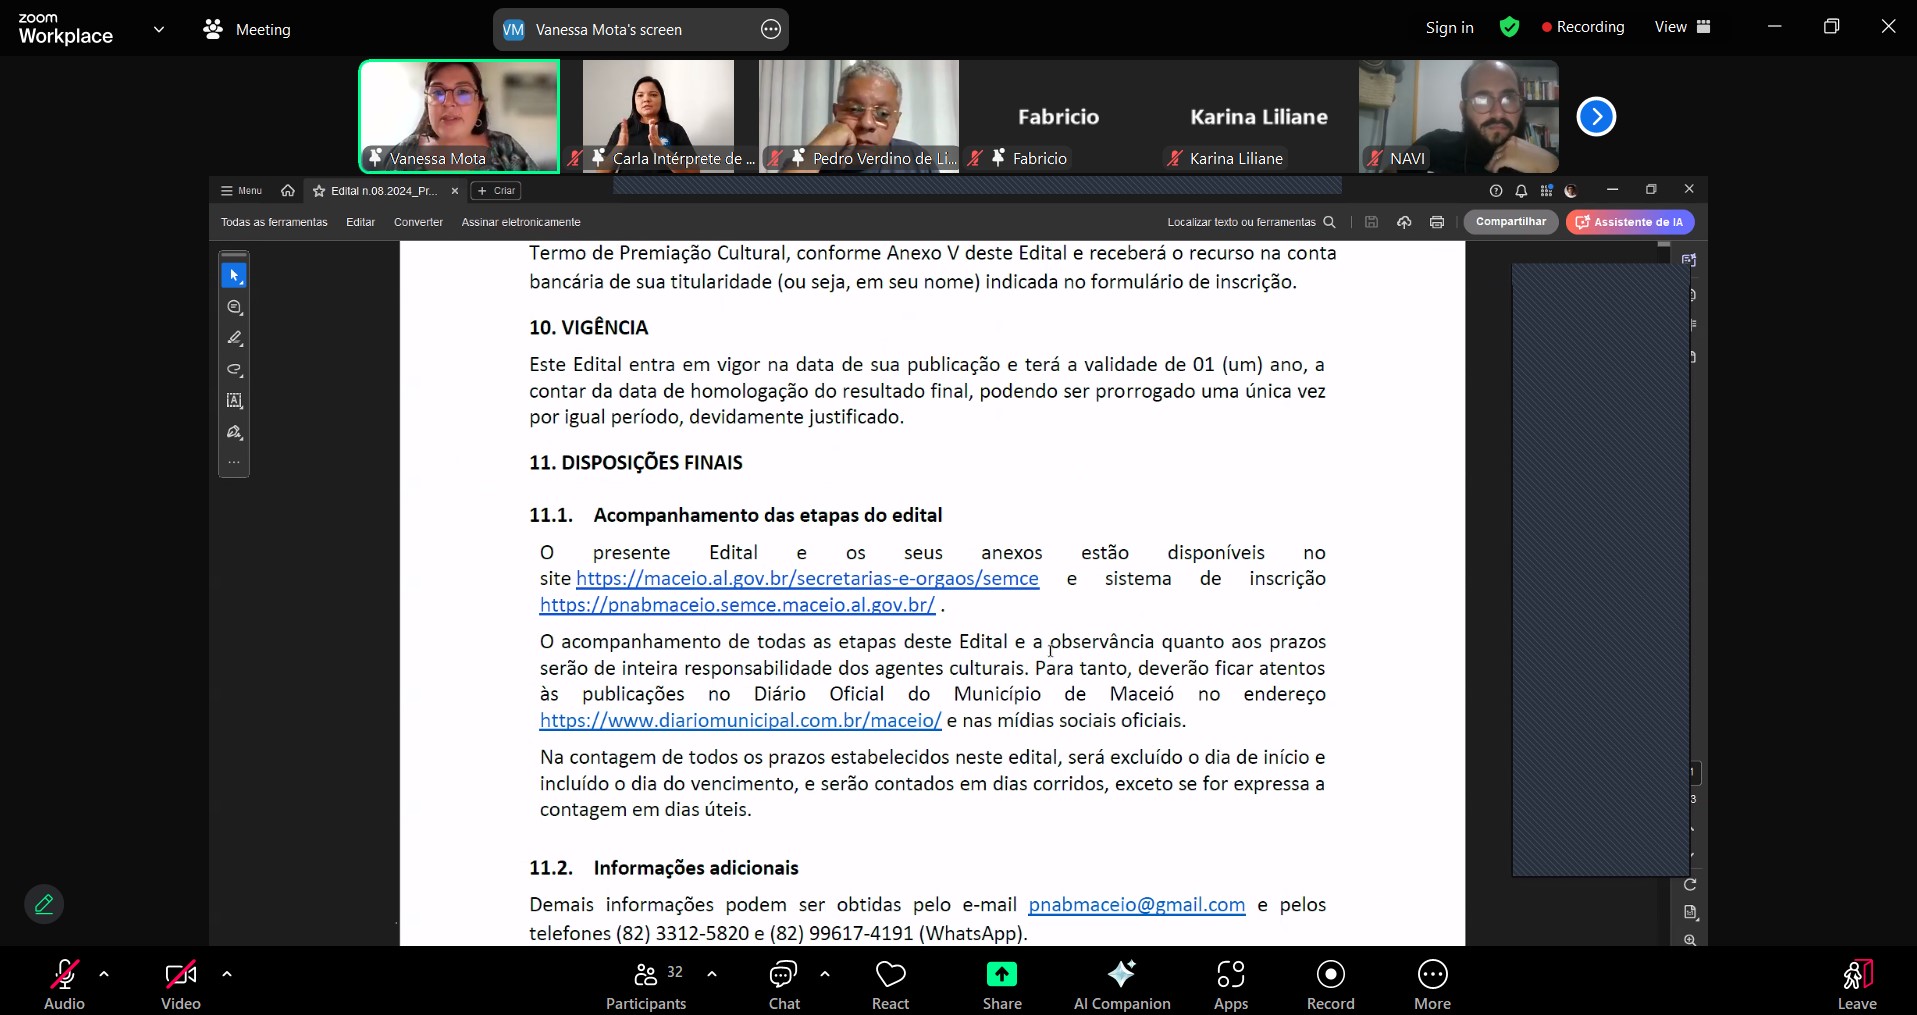1917x1015 pixels.
Task: Expand video settings arrow next to Video
Action: point(227,973)
